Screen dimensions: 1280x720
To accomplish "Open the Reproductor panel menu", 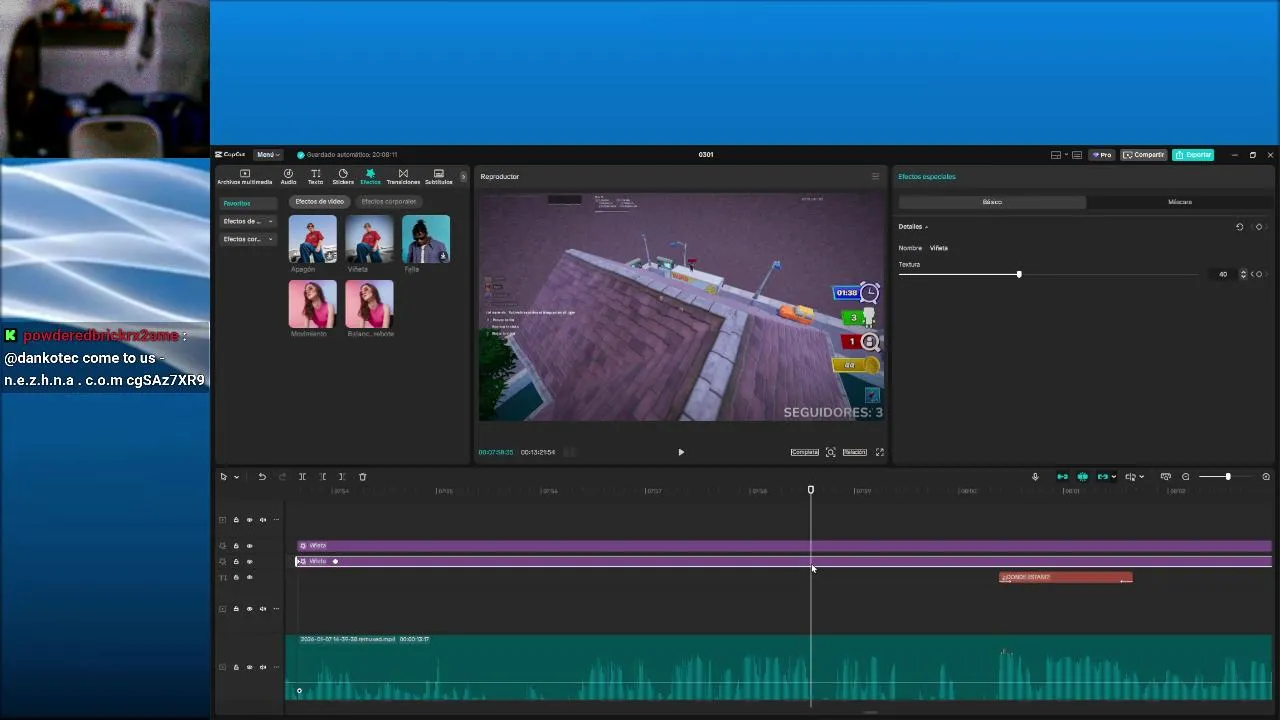I will click(875, 177).
